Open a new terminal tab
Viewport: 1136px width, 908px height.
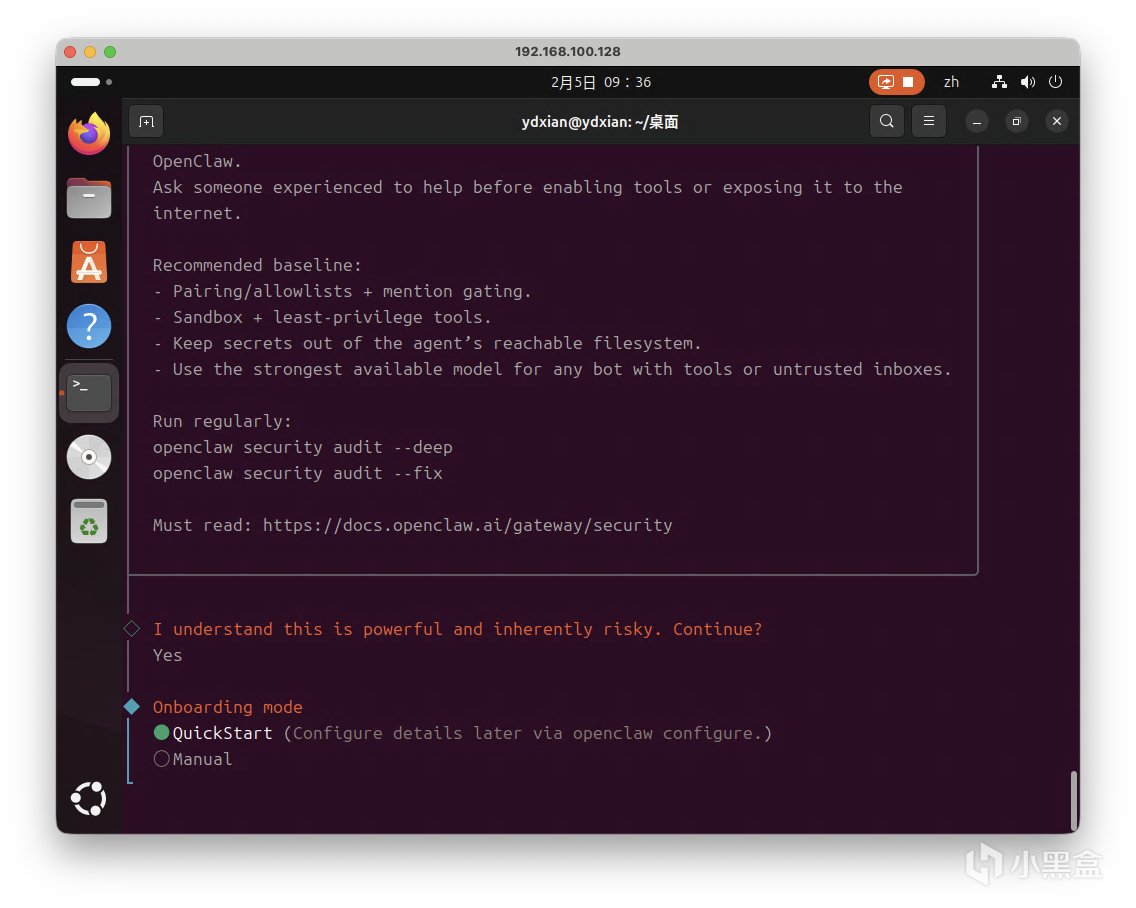pyautogui.click(x=146, y=122)
